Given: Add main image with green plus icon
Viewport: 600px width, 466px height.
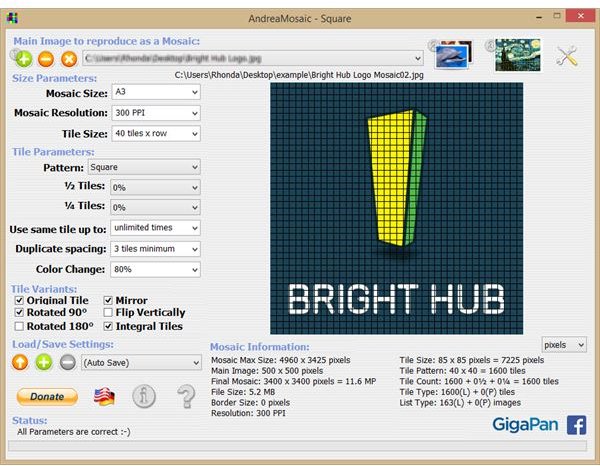Looking at the screenshot, I should (x=24, y=59).
